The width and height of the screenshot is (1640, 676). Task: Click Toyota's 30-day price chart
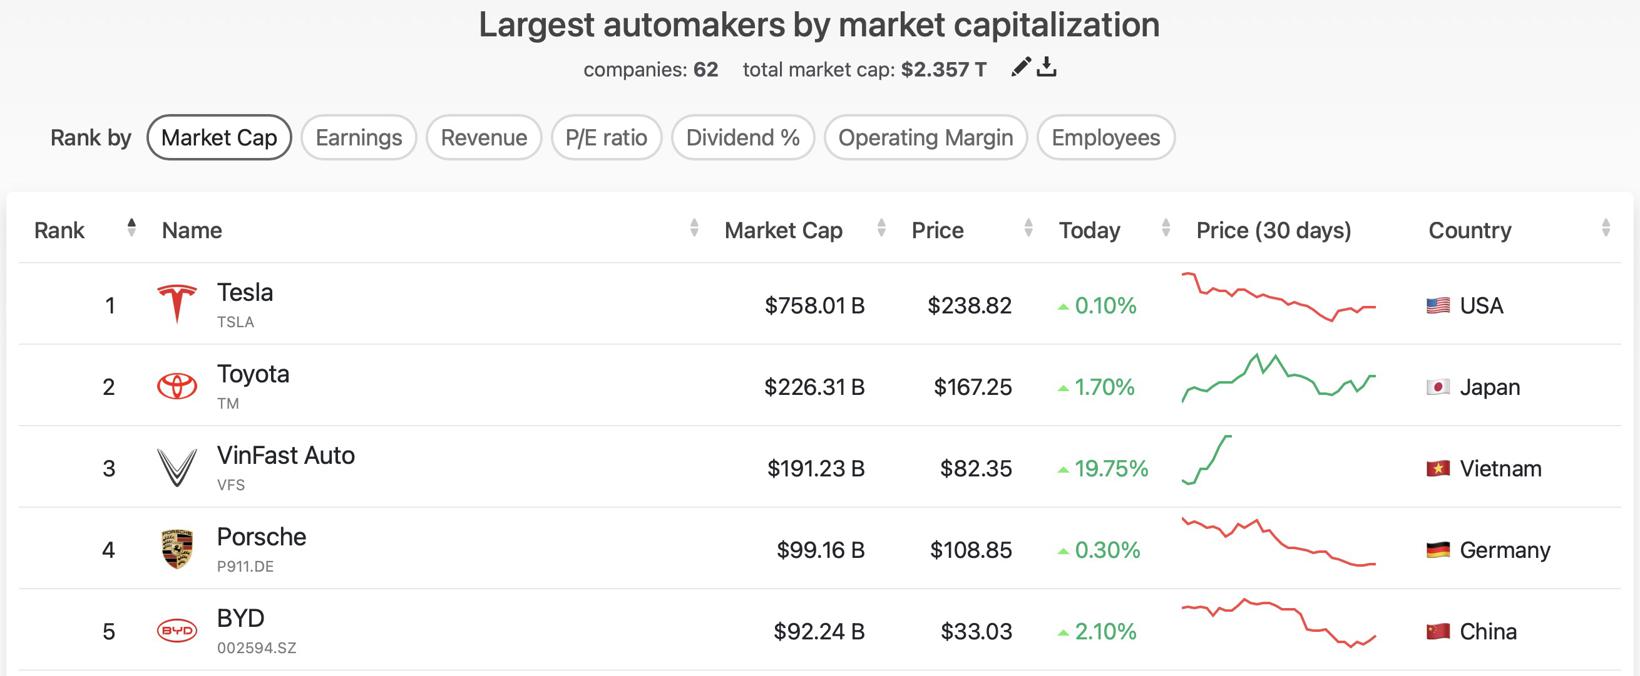point(1278,378)
